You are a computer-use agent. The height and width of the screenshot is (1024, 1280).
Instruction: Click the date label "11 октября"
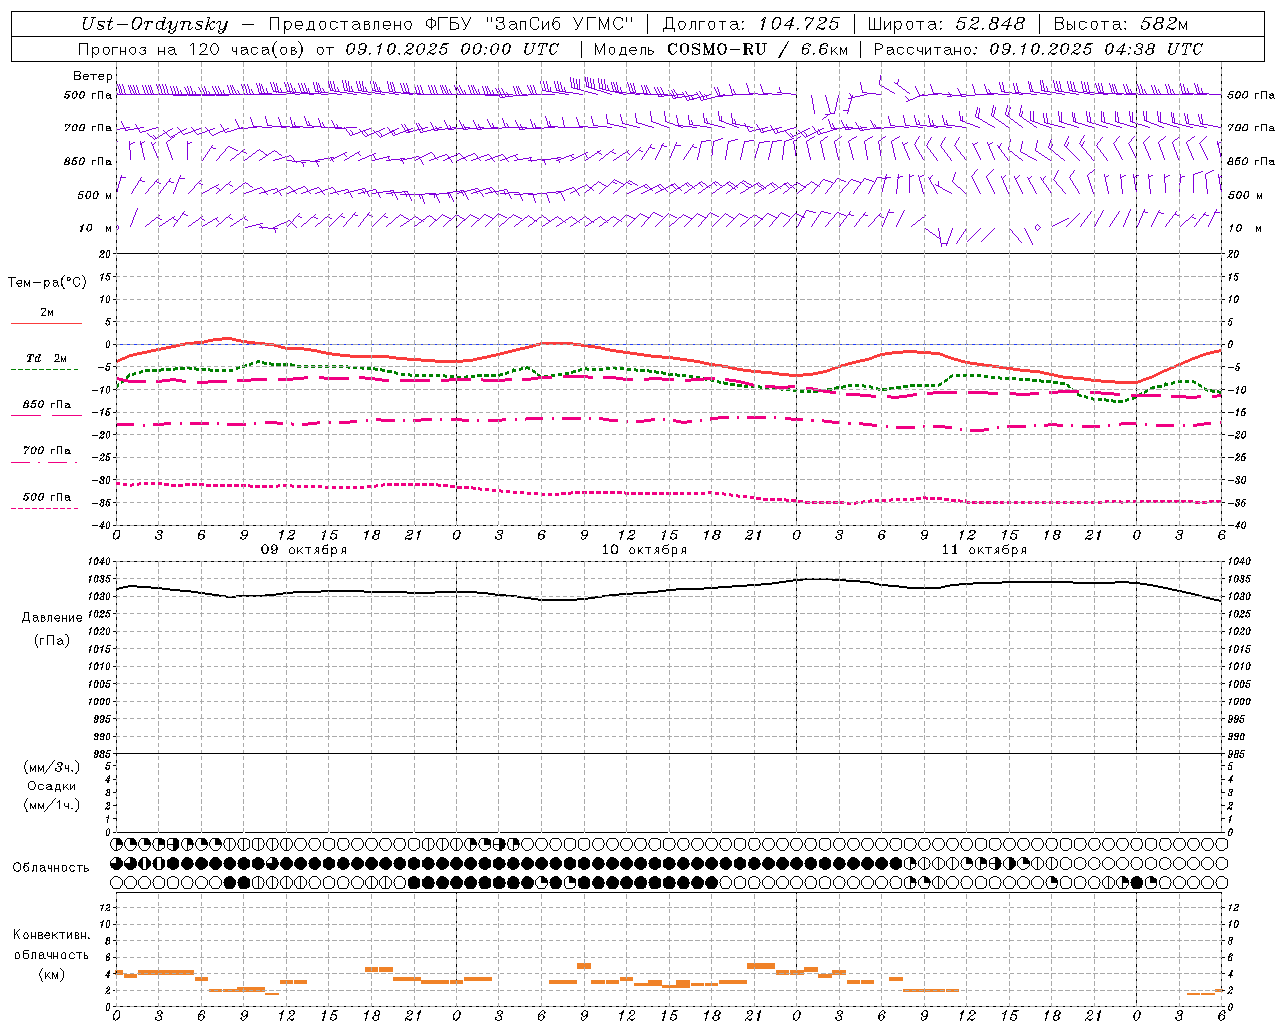point(984,550)
